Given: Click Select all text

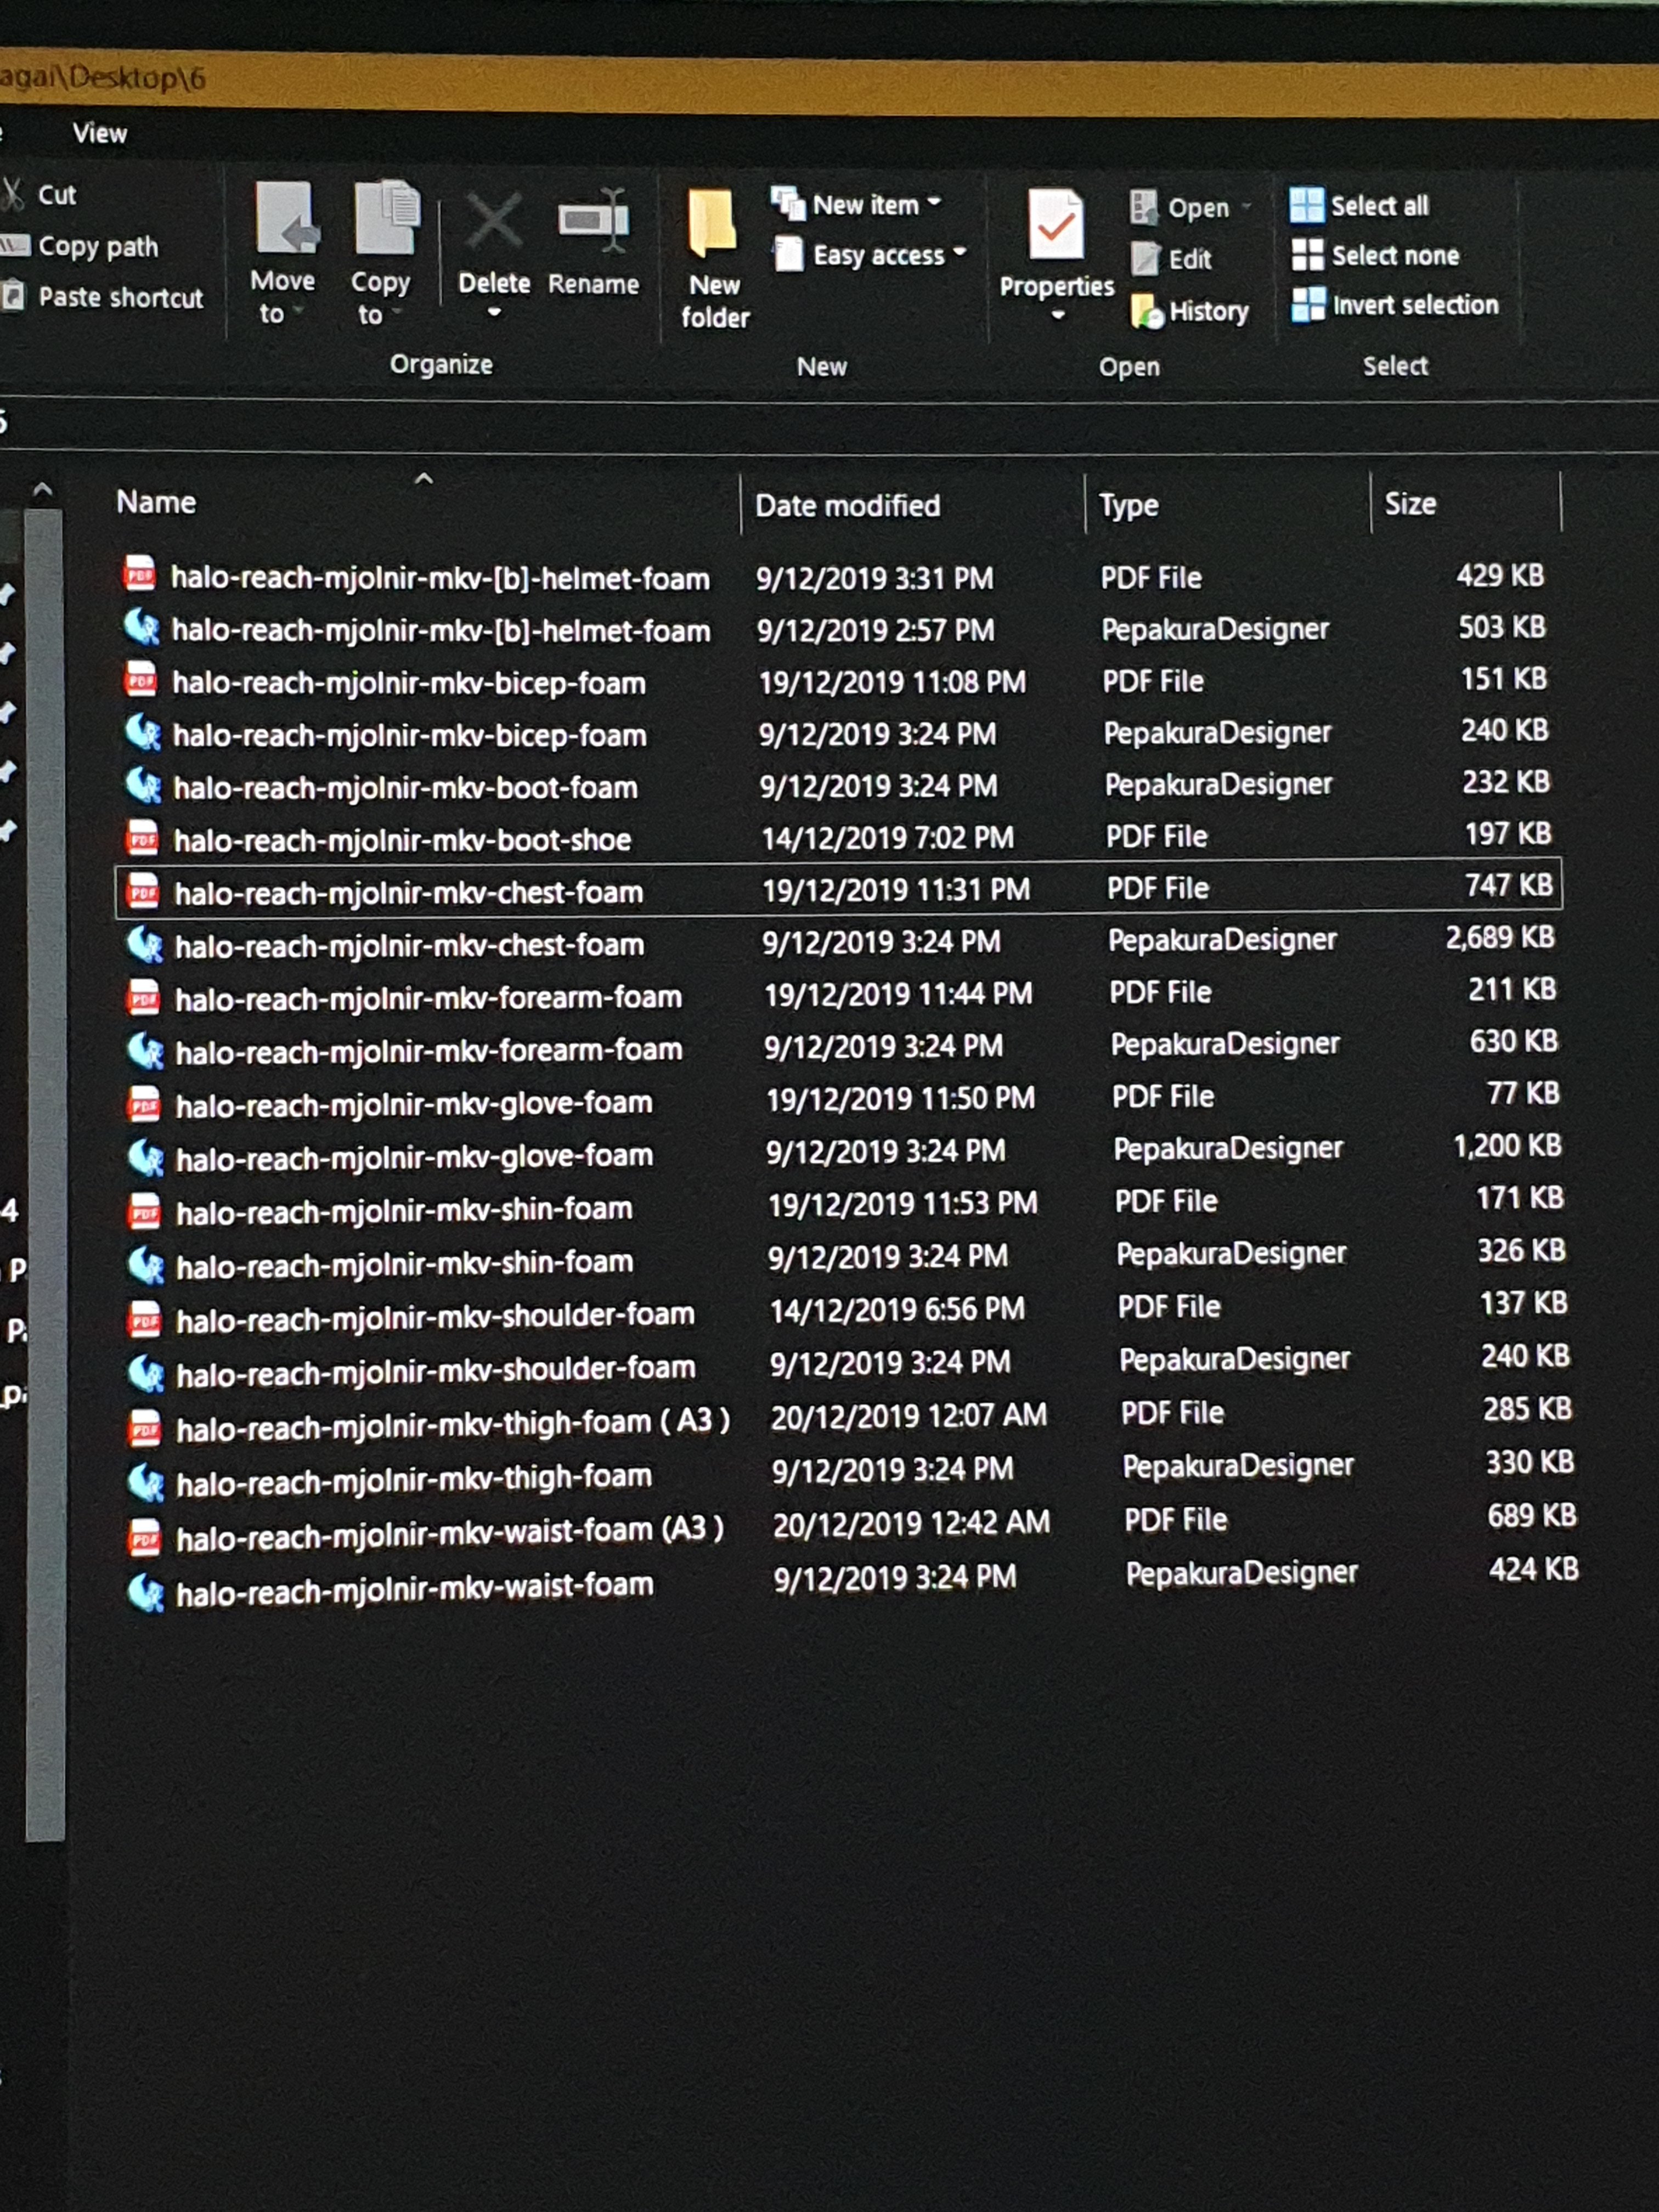Looking at the screenshot, I should point(1379,206).
